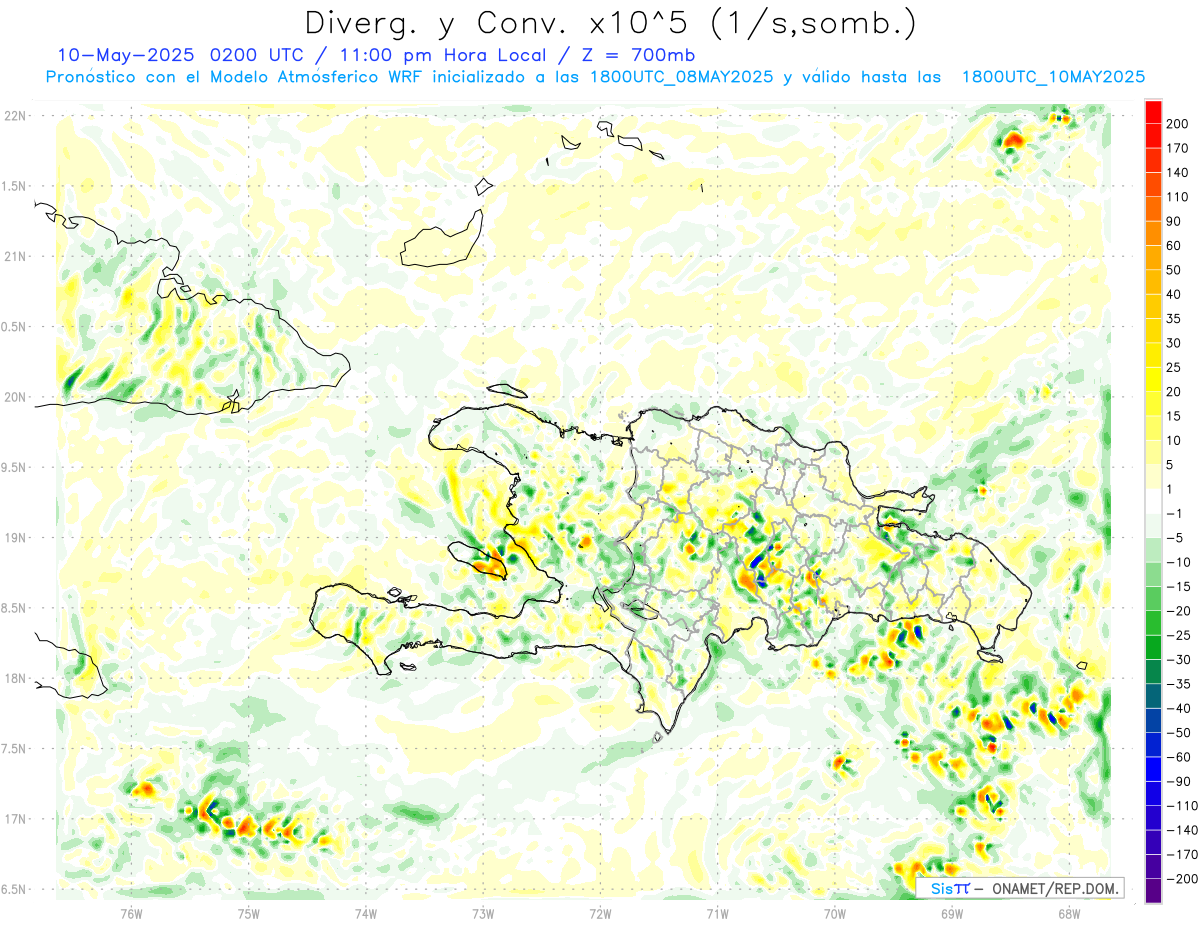Click the '69W' longitude label
The width and height of the screenshot is (1200, 927).
click(952, 913)
